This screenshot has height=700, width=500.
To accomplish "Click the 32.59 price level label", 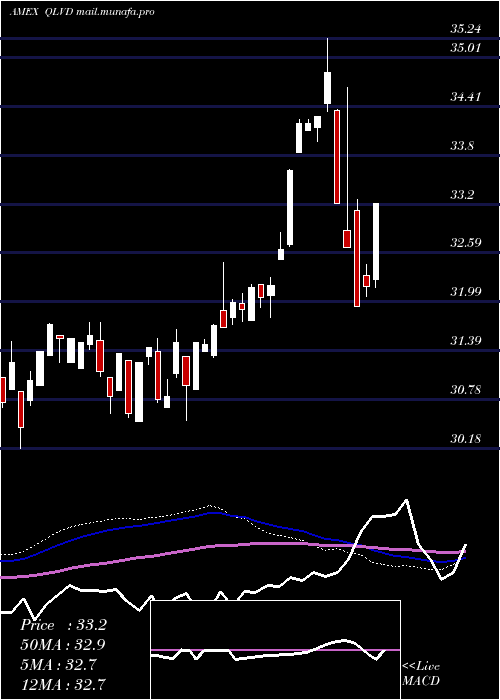I will click(x=466, y=243).
